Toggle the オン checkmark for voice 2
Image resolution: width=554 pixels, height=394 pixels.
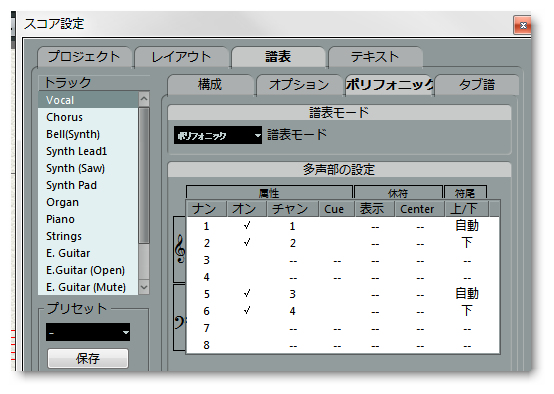pos(247,243)
